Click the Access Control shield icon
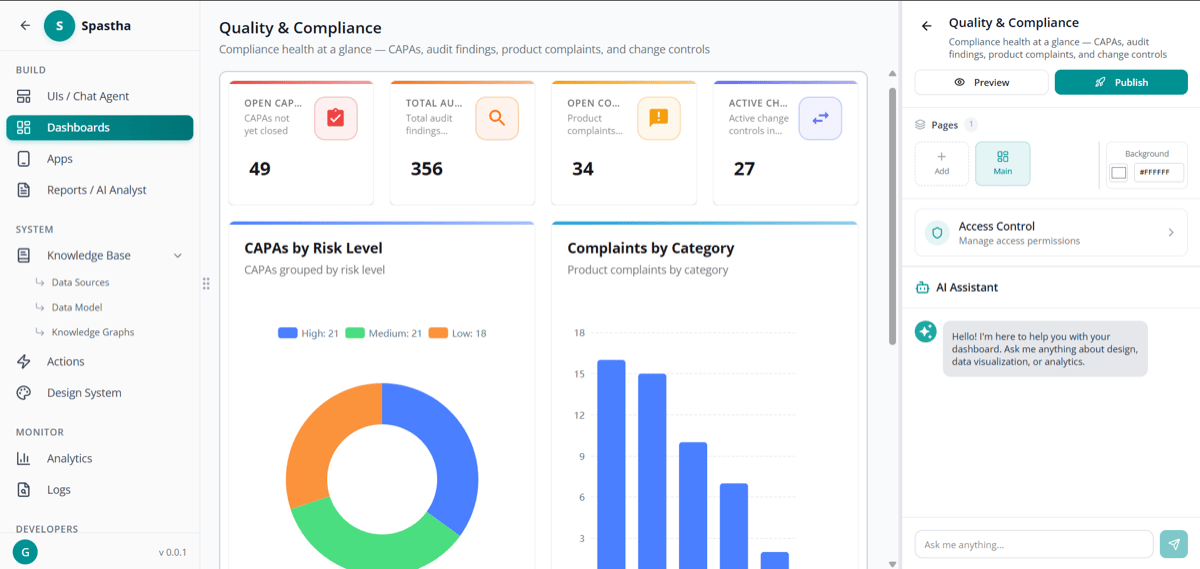Image resolution: width=1200 pixels, height=569 pixels. [937, 233]
